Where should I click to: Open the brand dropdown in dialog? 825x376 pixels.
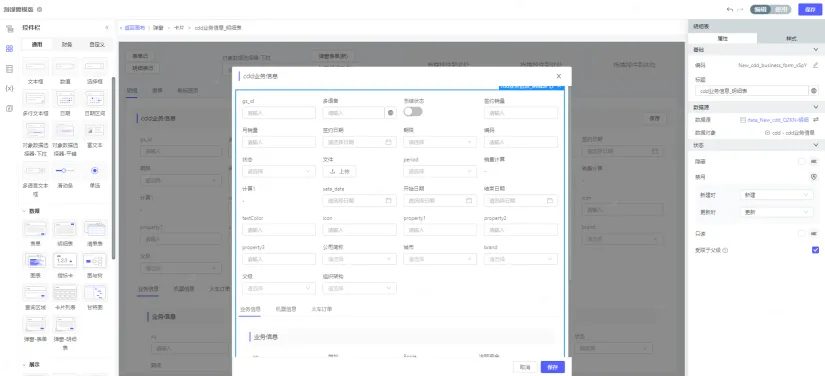click(x=521, y=259)
